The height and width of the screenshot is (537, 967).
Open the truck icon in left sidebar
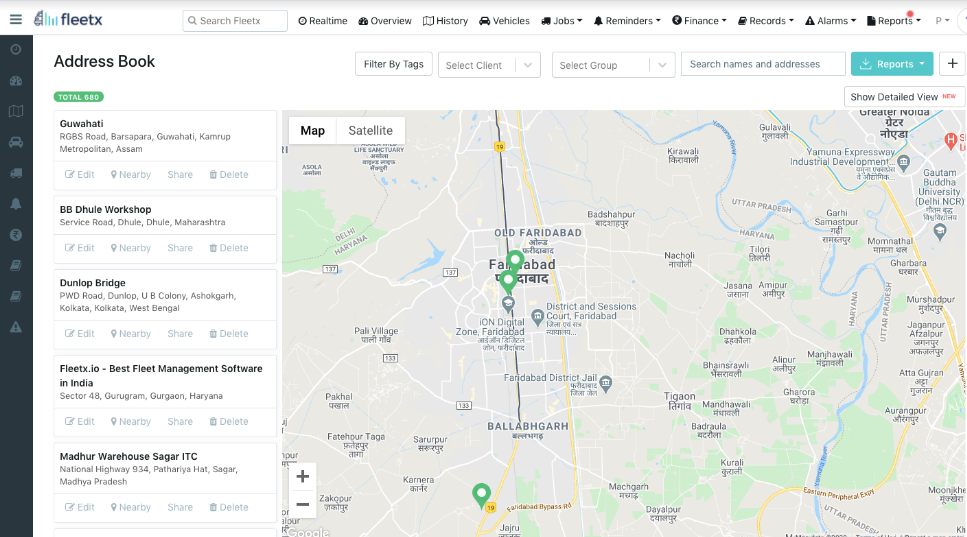16,173
